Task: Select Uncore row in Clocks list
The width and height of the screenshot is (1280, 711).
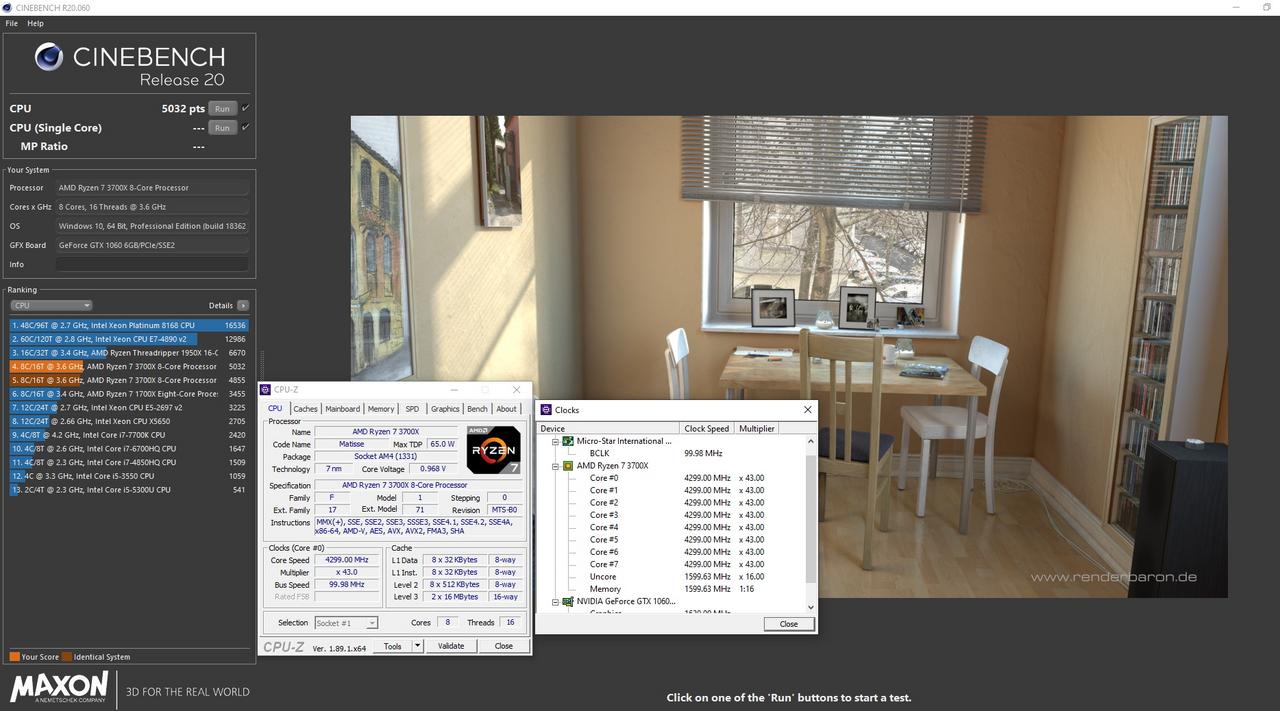Action: click(x=671, y=577)
